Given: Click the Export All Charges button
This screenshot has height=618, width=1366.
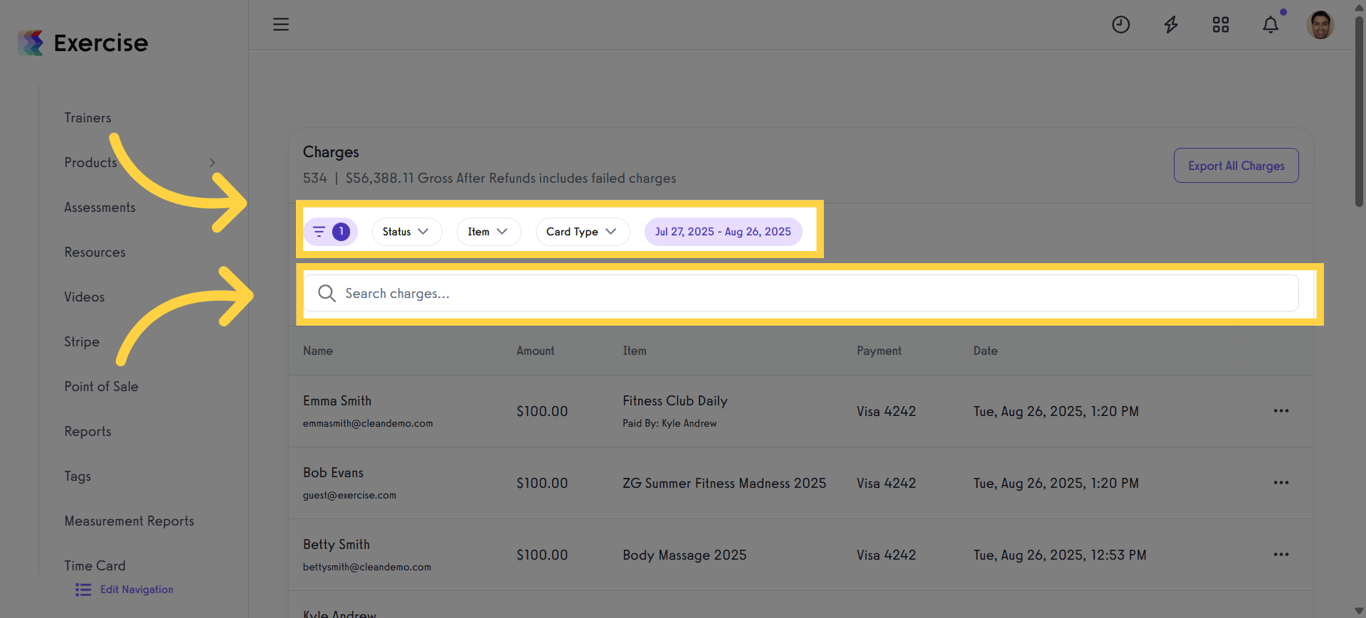Looking at the screenshot, I should (1236, 166).
